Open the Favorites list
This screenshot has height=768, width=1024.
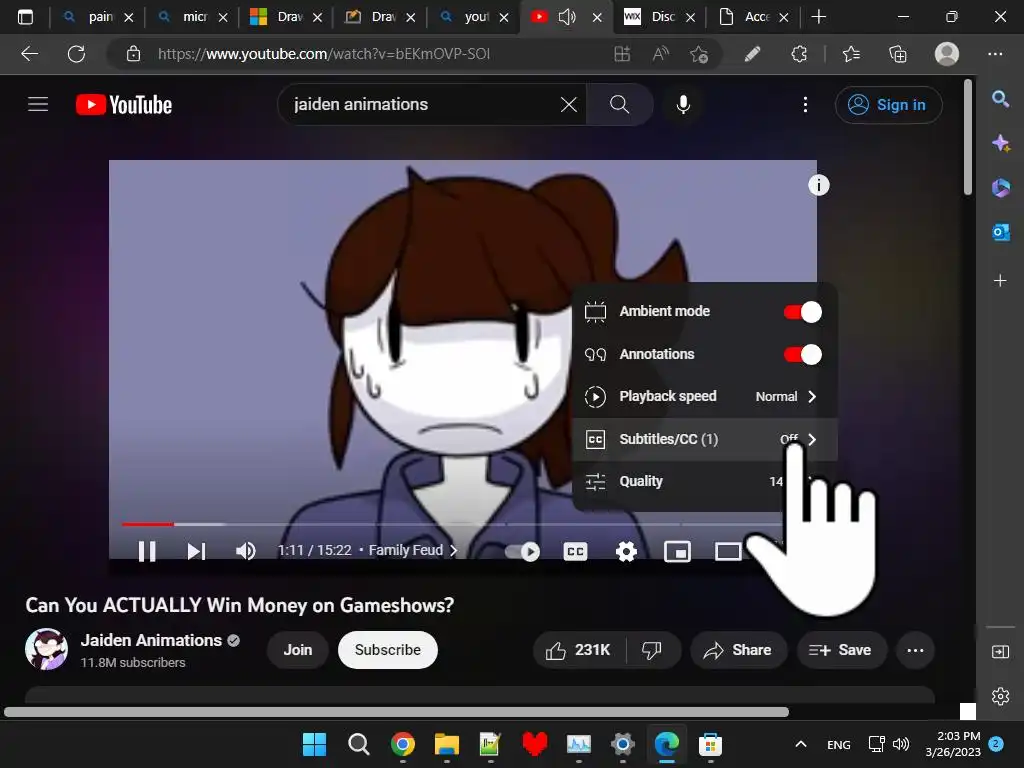tap(851, 54)
